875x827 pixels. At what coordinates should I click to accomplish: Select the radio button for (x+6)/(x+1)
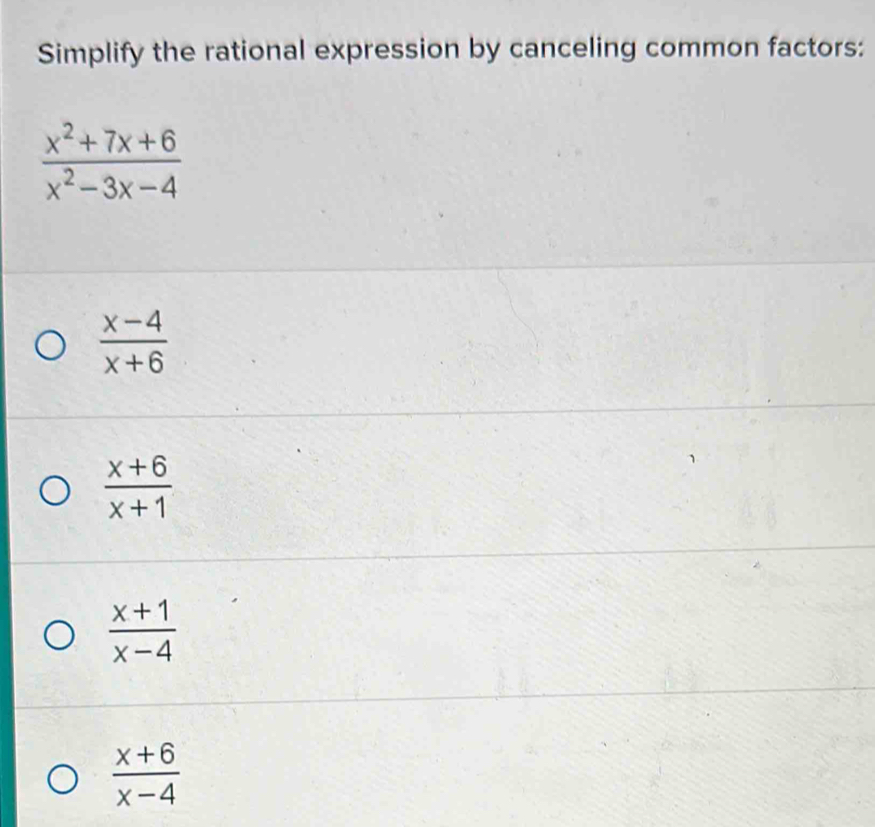point(57,488)
